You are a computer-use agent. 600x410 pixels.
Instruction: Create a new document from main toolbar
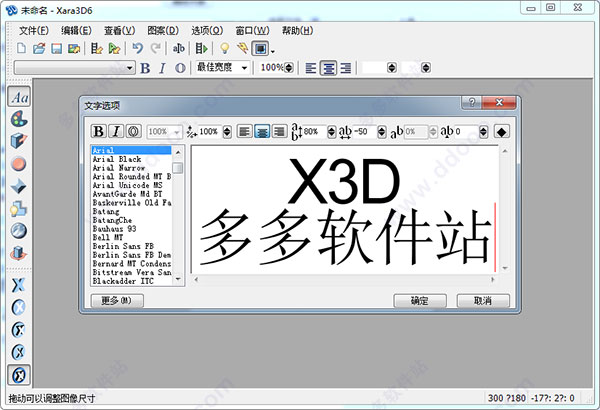22,48
